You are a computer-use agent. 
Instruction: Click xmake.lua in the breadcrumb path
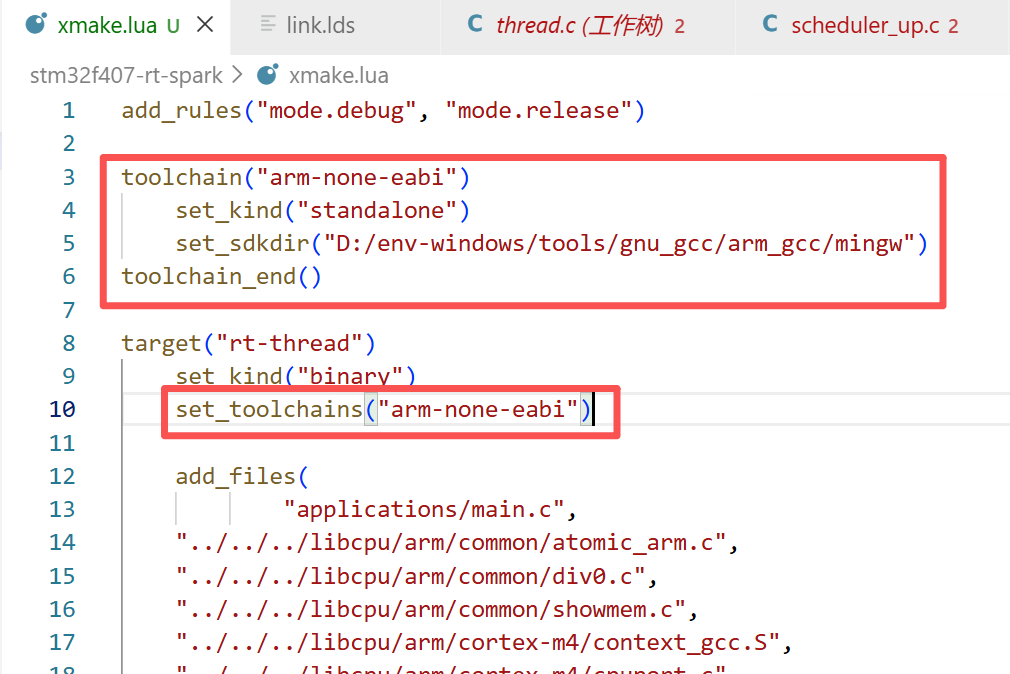coord(339,76)
